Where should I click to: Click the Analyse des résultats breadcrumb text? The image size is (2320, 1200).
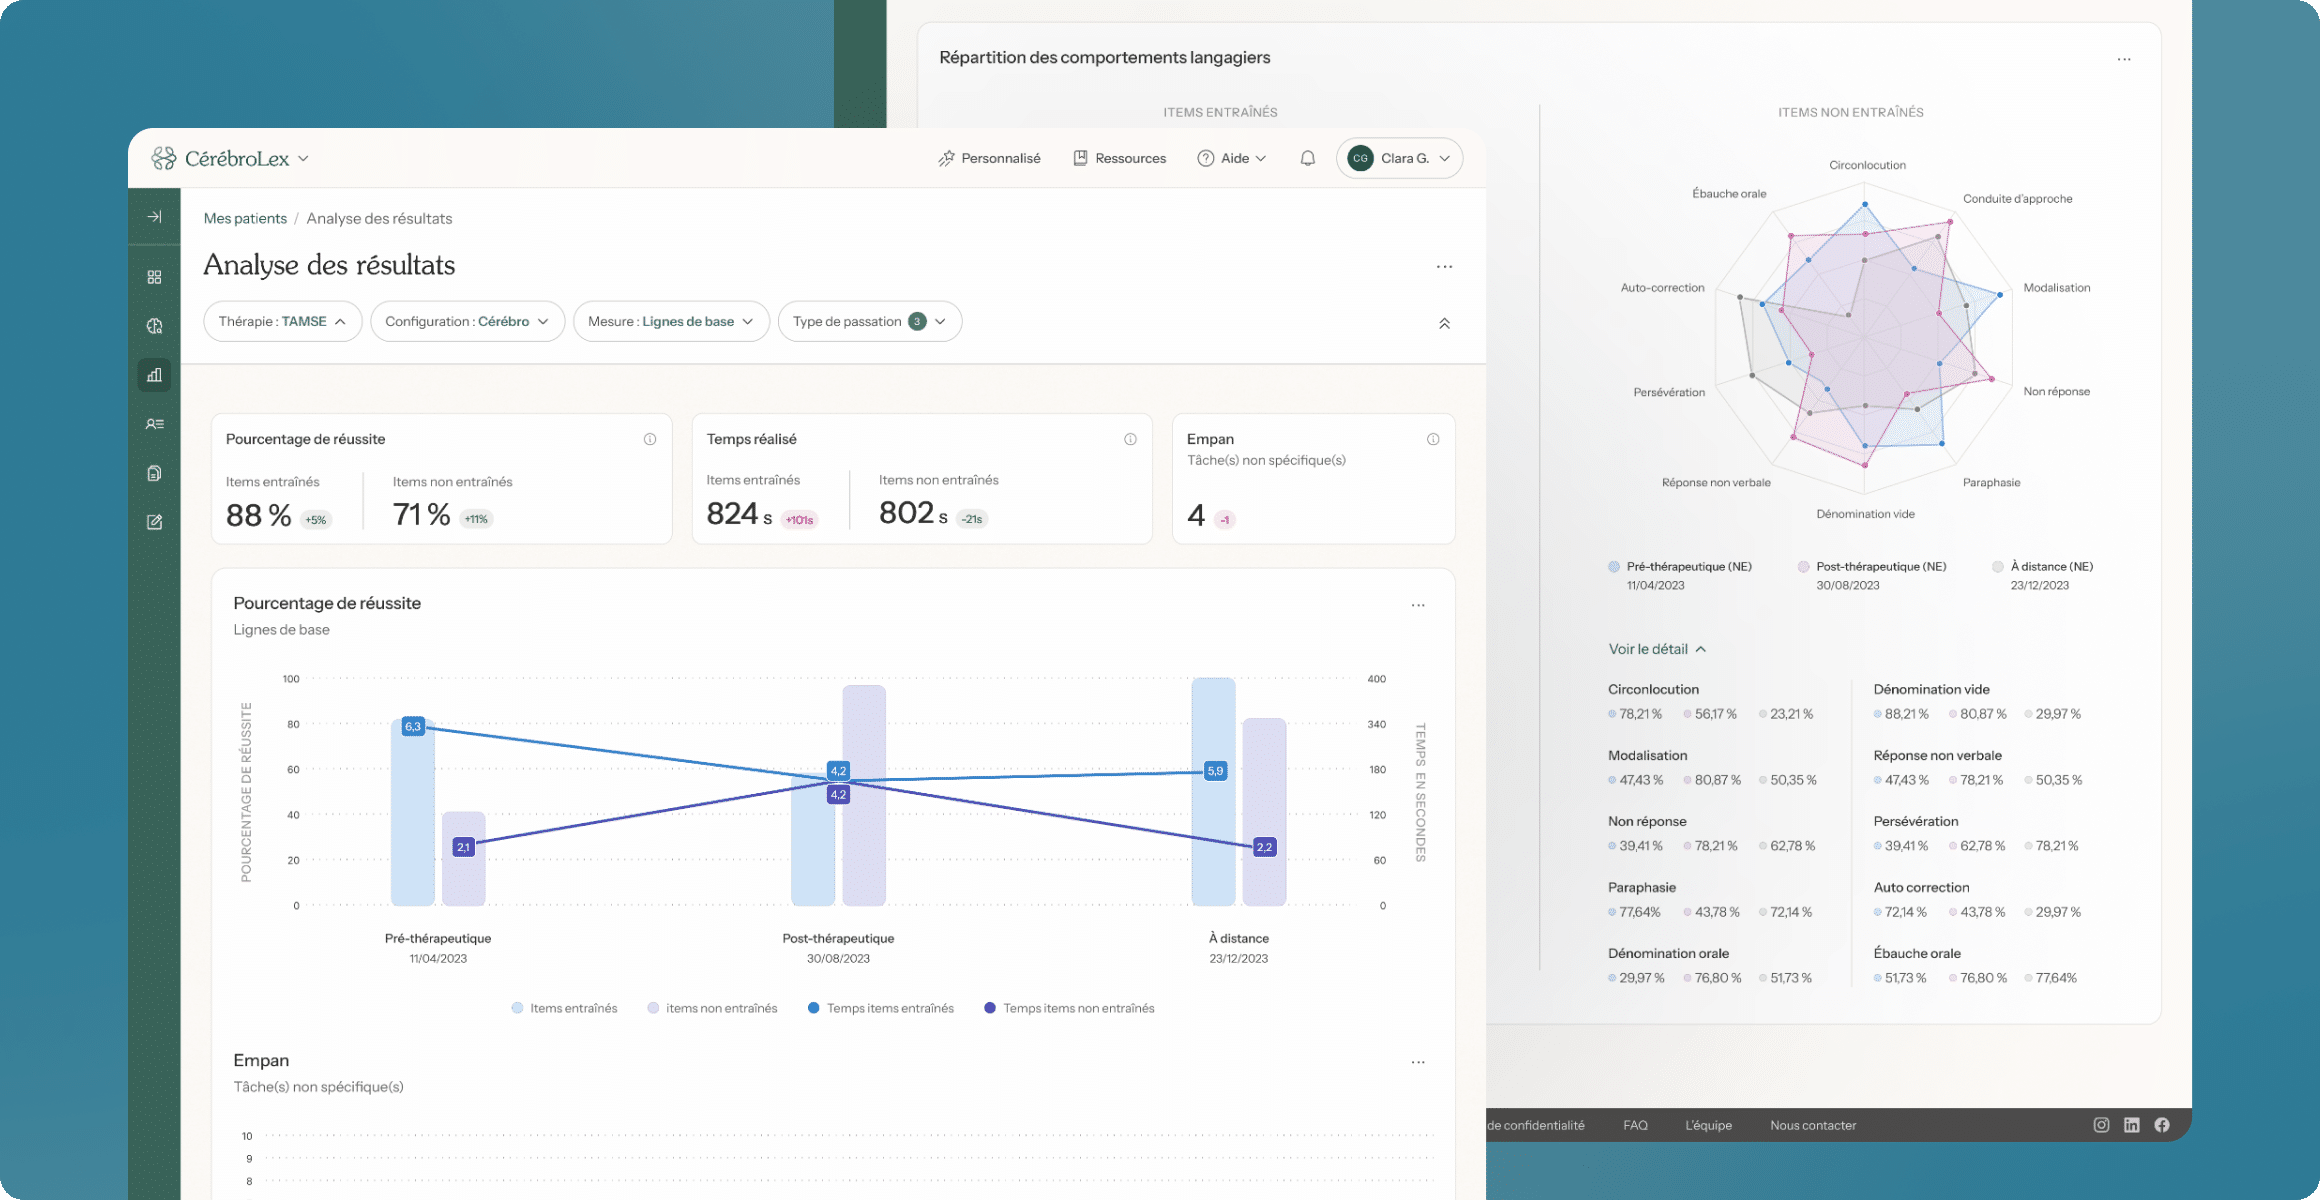coord(379,218)
